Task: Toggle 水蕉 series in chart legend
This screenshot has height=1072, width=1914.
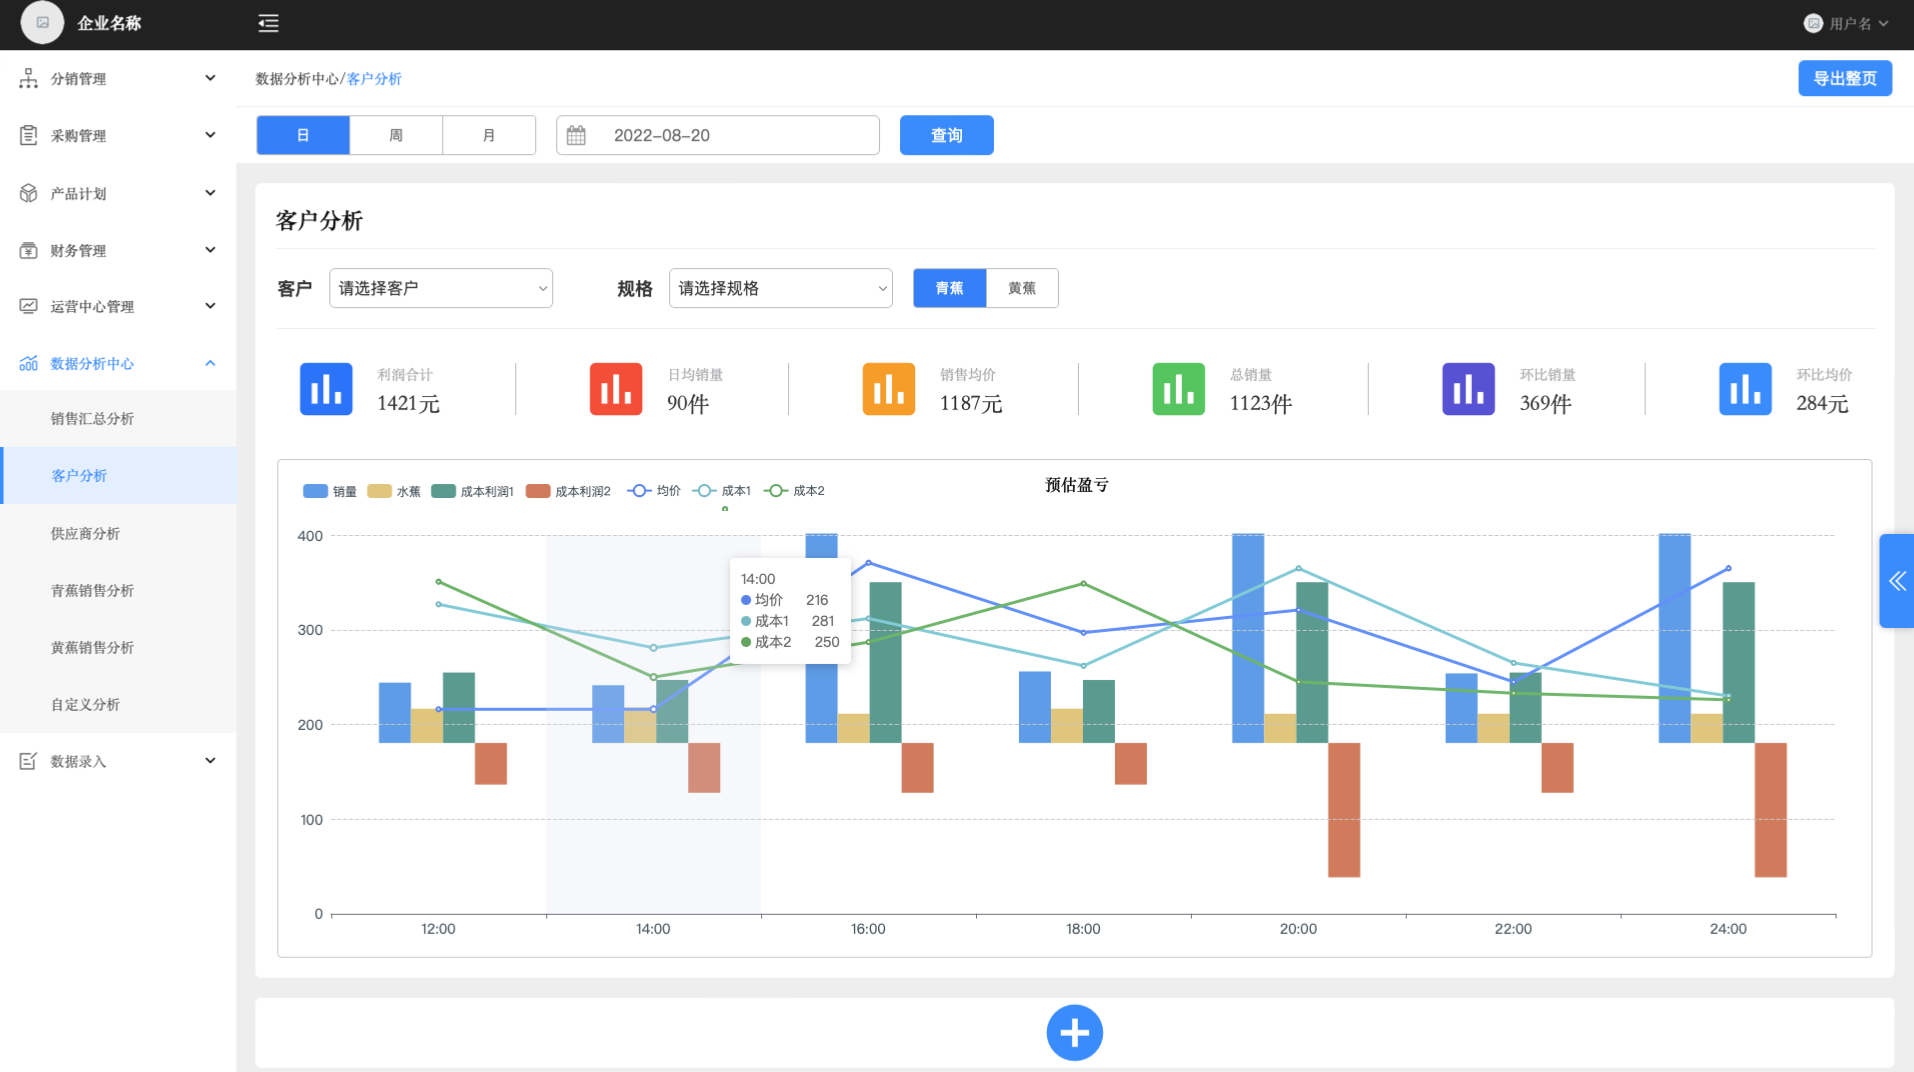Action: point(394,491)
